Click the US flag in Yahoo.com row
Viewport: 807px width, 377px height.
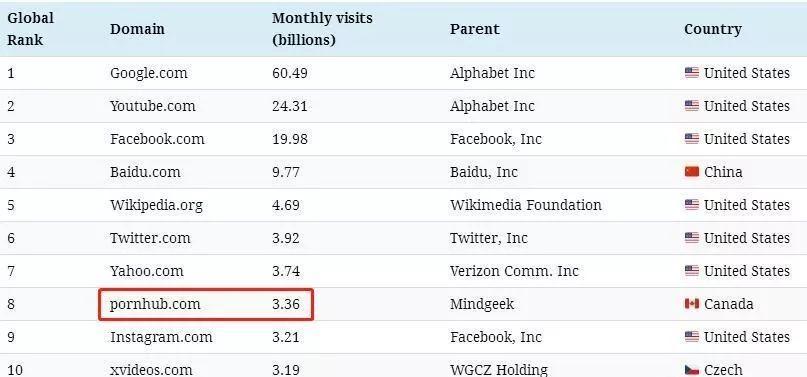(x=692, y=271)
